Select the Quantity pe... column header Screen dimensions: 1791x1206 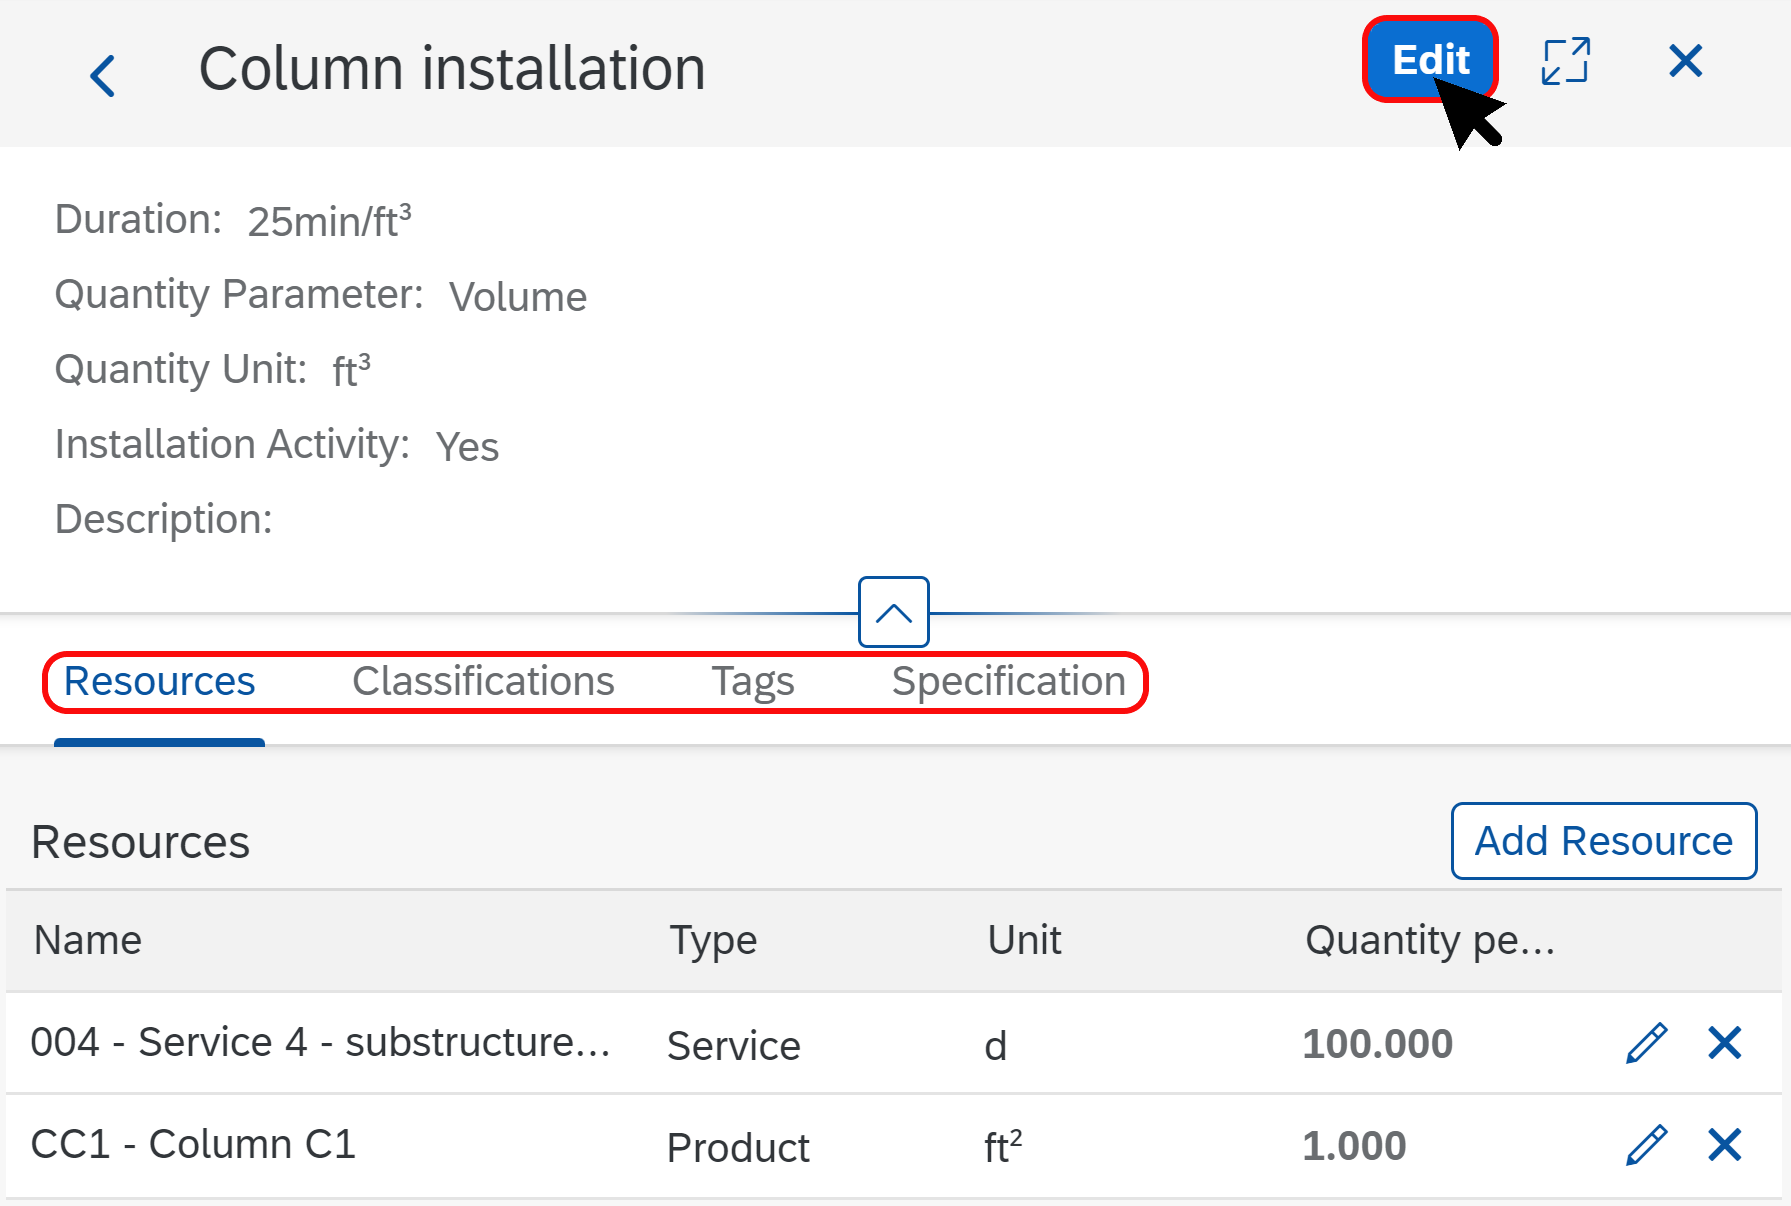1430,941
